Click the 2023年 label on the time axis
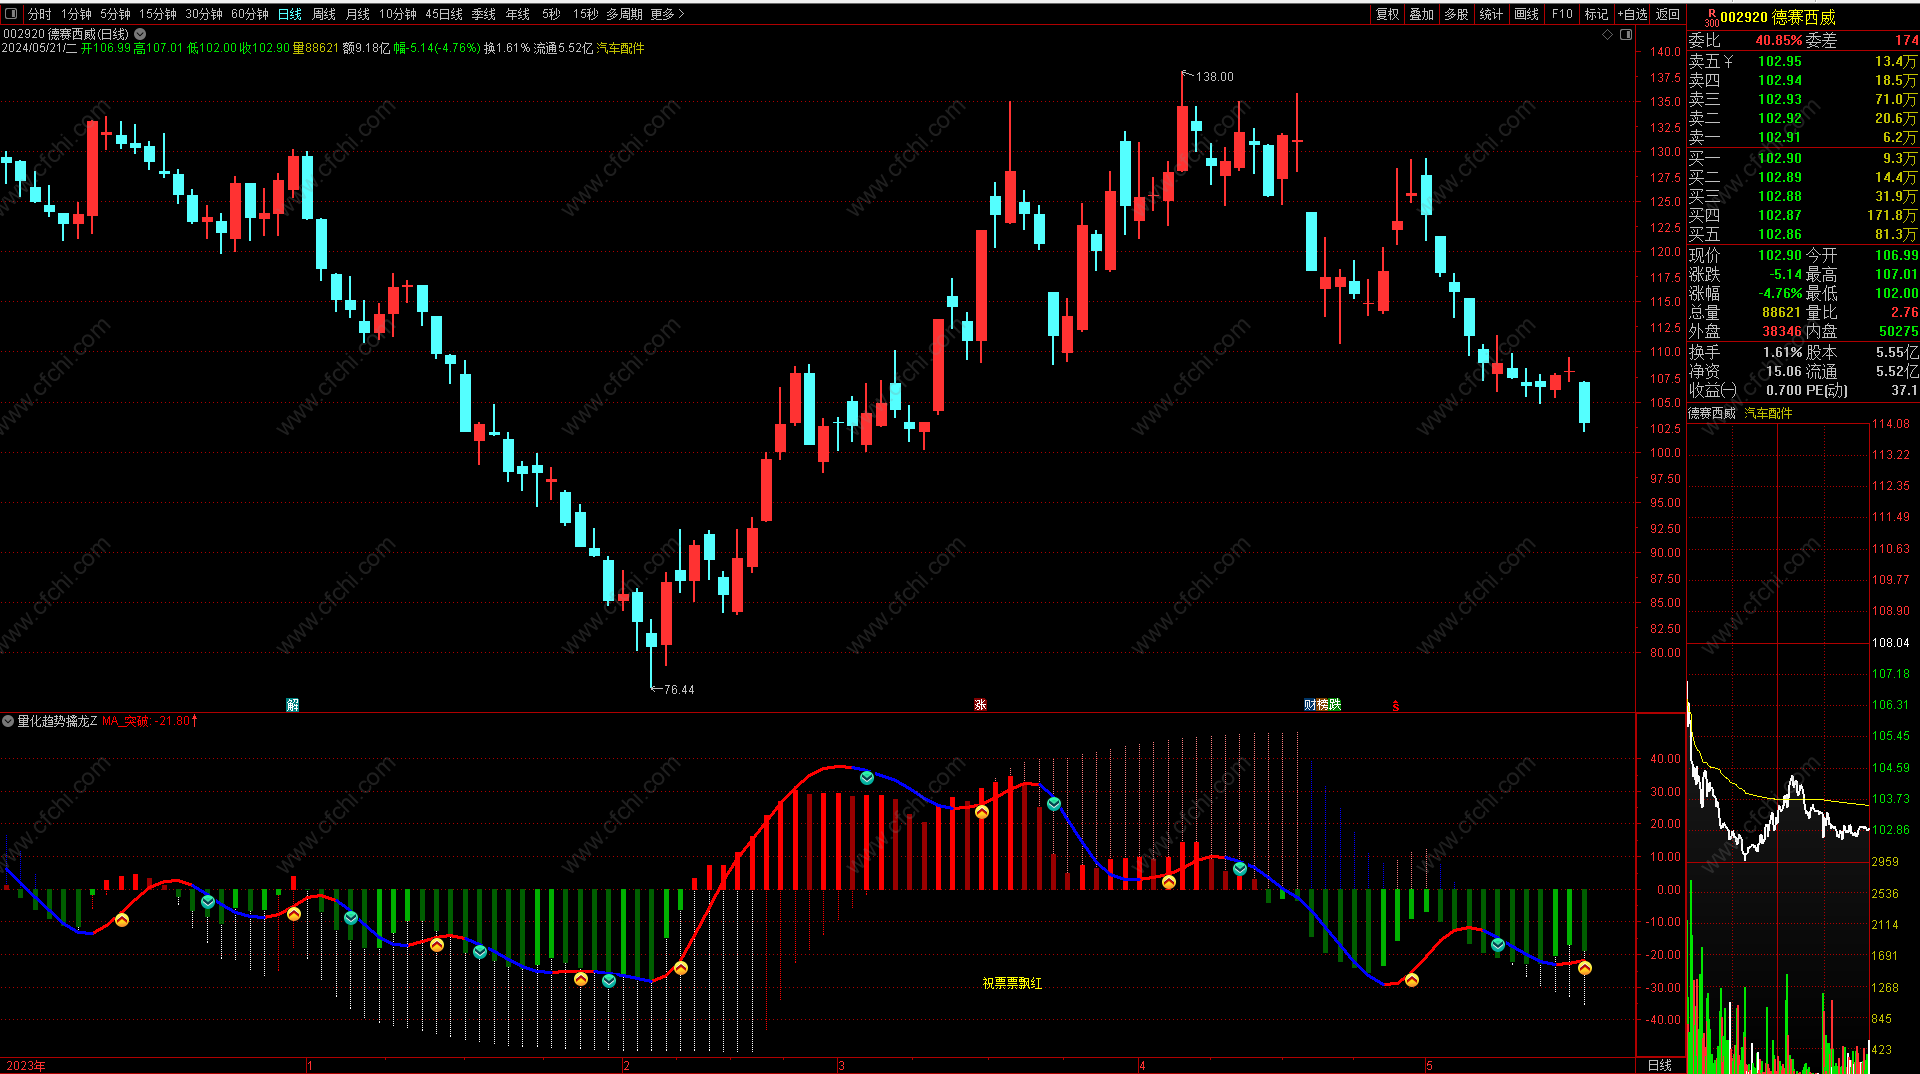The width and height of the screenshot is (1920, 1074). pos(25,1066)
